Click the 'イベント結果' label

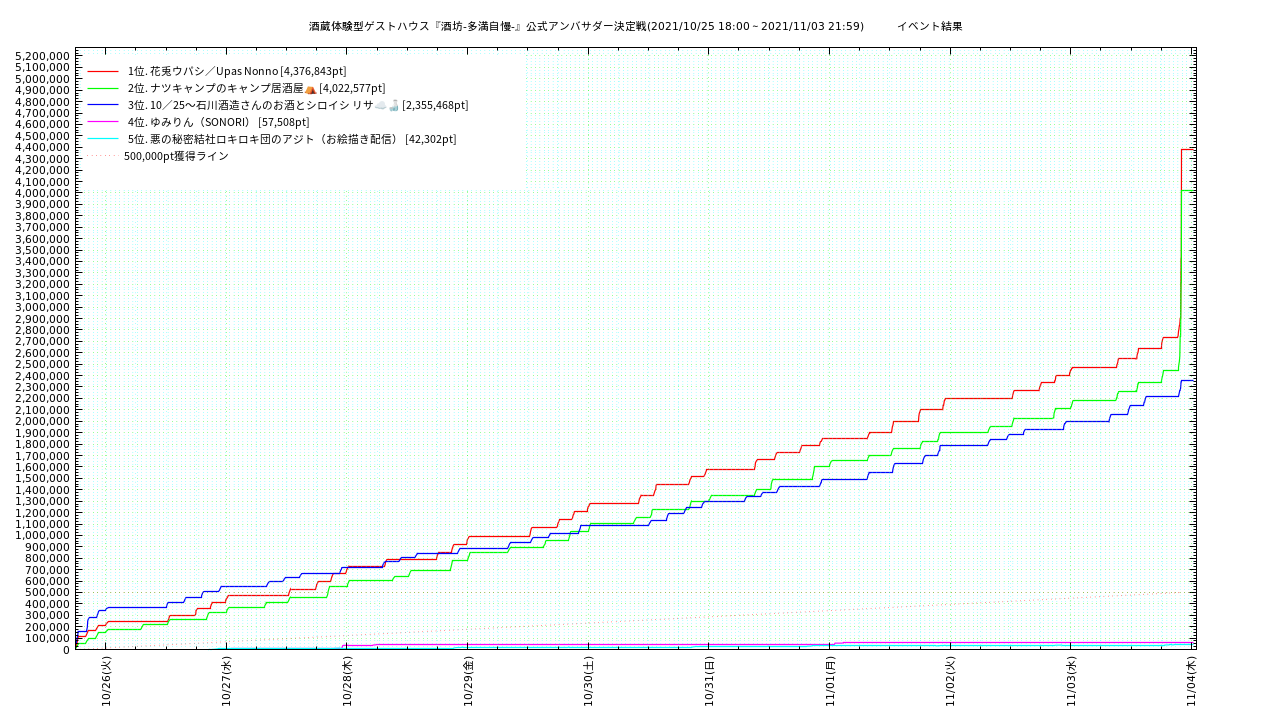click(x=929, y=26)
